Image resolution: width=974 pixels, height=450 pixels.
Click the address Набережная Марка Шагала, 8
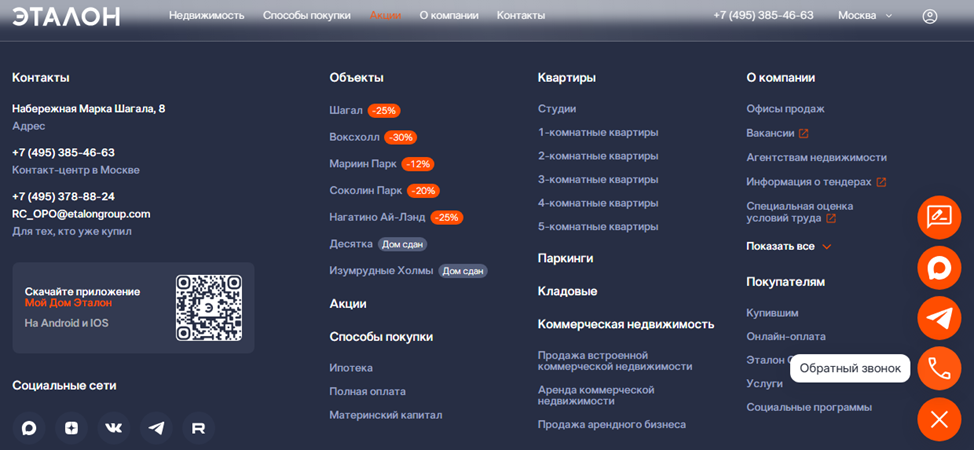click(89, 109)
